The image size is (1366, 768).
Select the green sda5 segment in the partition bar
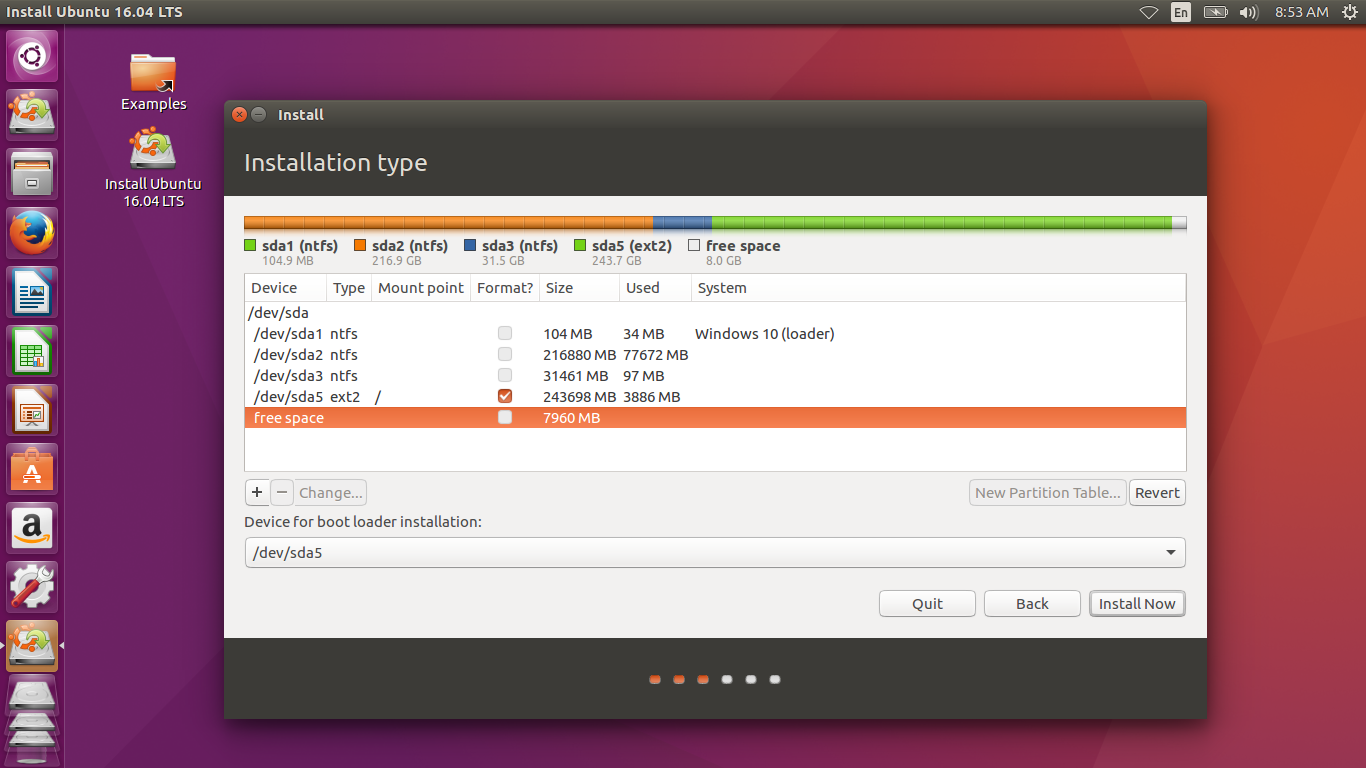(x=941, y=223)
